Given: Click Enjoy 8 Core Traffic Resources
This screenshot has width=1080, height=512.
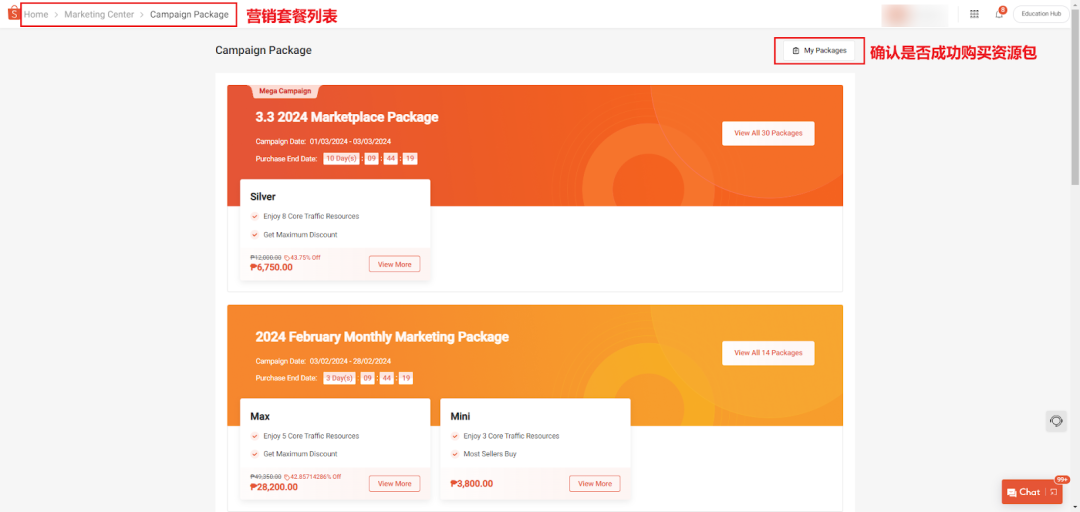Looking at the screenshot, I should click(311, 216).
